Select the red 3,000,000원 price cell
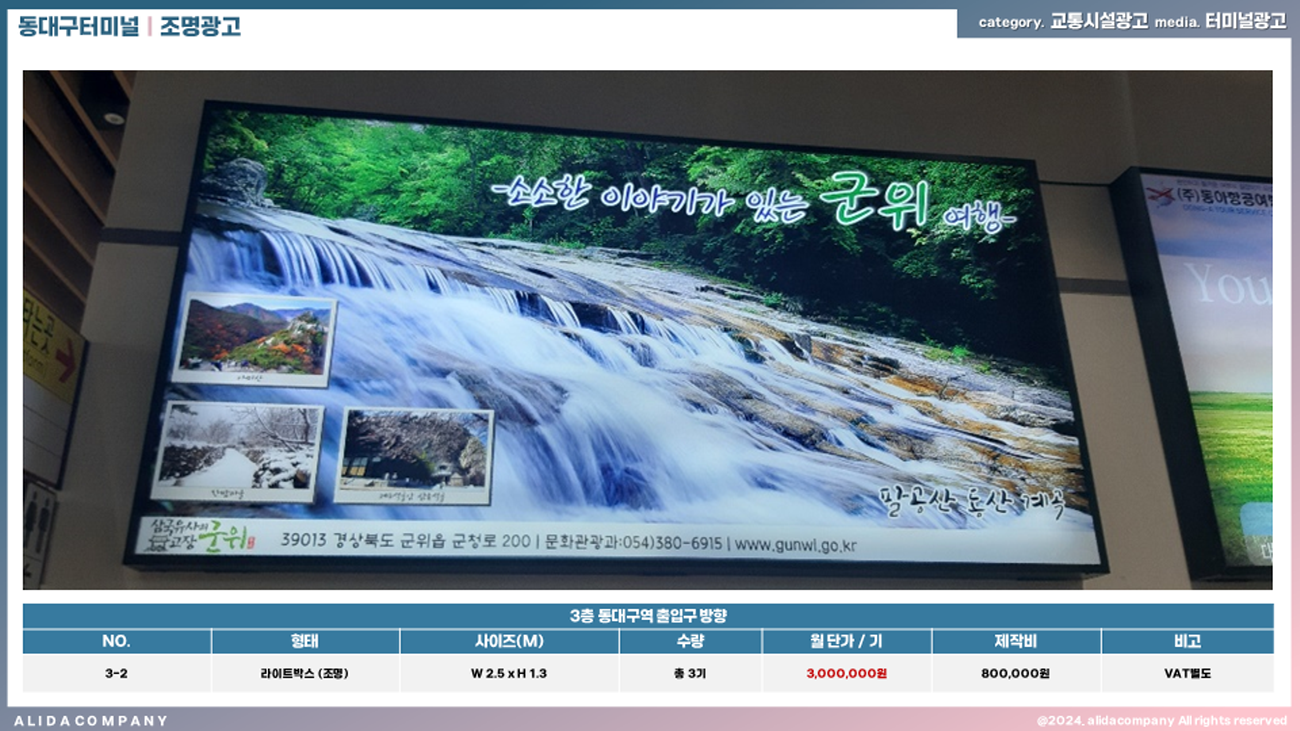The width and height of the screenshot is (1300, 731). (x=846, y=673)
